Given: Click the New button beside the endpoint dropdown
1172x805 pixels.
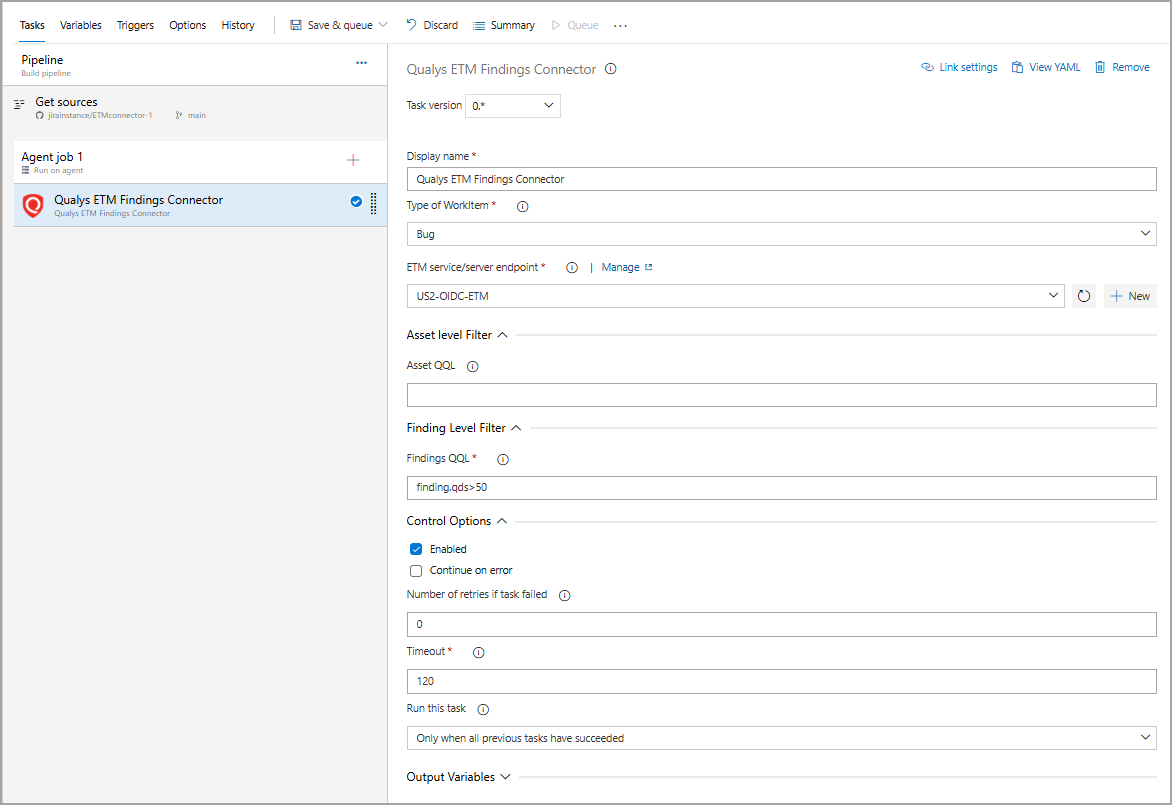Looking at the screenshot, I should coord(1130,295).
